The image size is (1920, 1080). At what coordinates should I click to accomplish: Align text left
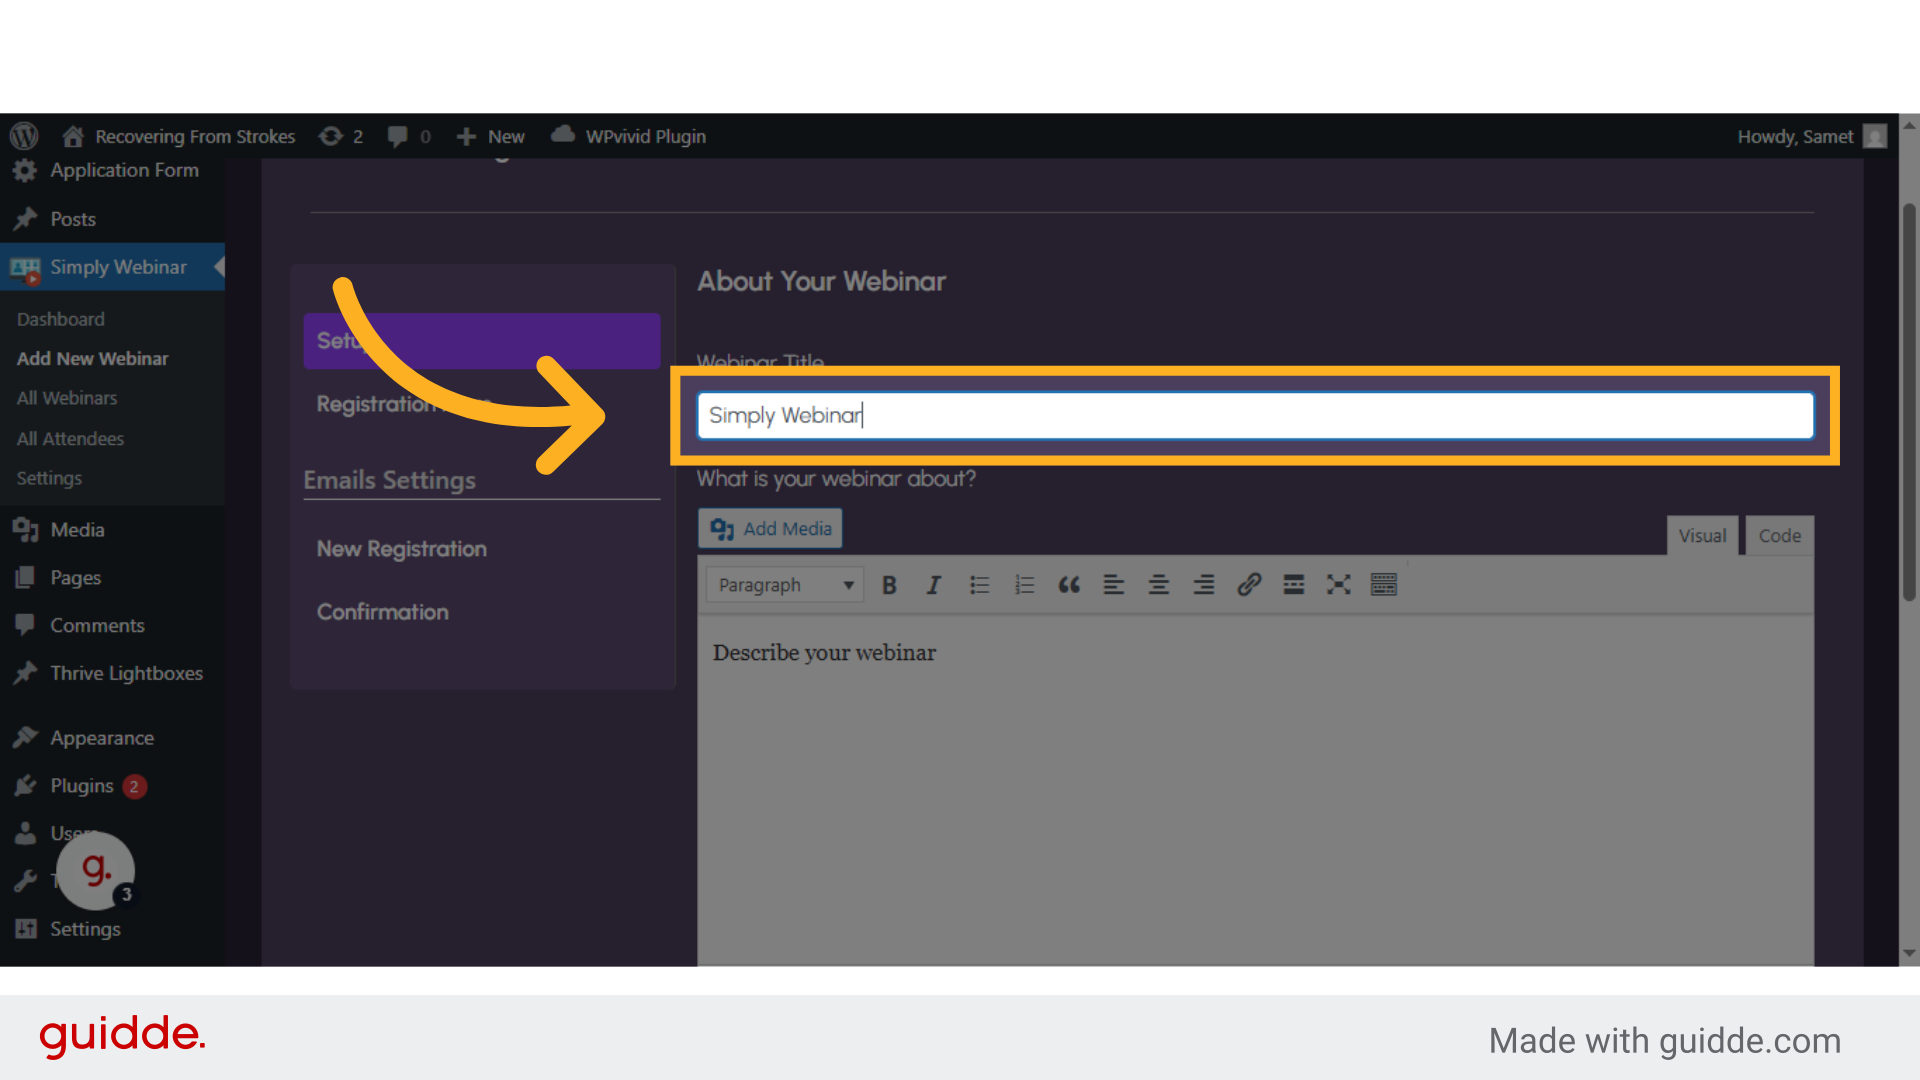click(x=1114, y=585)
